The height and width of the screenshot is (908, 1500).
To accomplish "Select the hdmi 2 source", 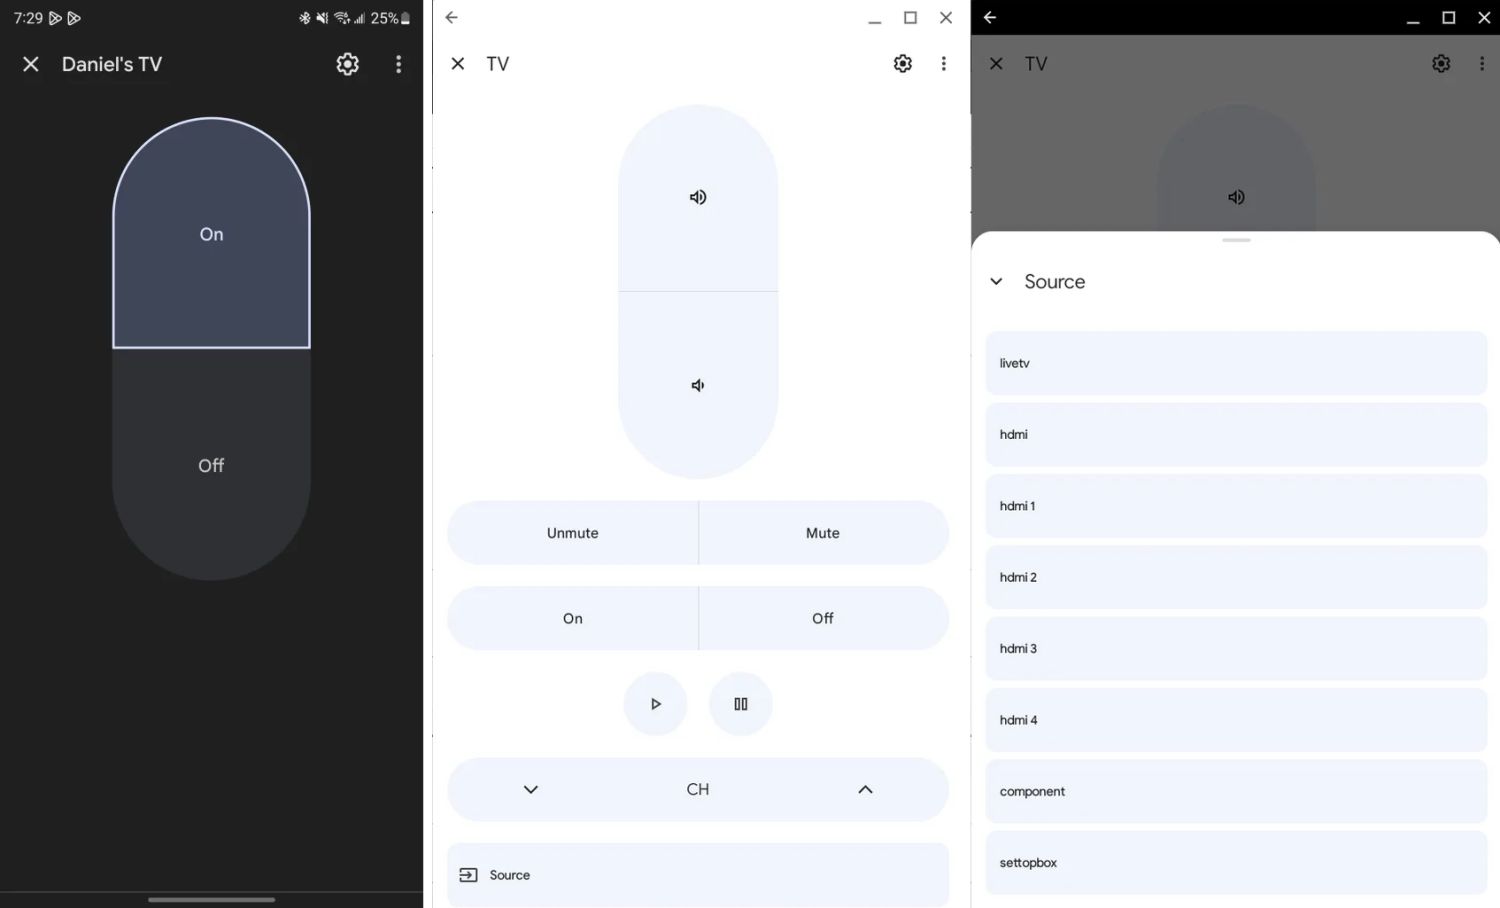I will [x=1235, y=577].
